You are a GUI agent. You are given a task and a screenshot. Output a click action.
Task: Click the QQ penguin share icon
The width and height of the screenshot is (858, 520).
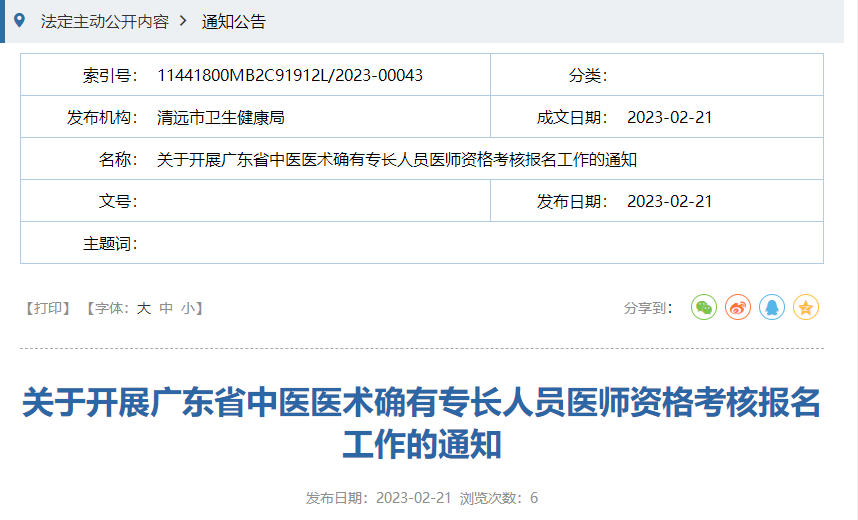pos(772,308)
